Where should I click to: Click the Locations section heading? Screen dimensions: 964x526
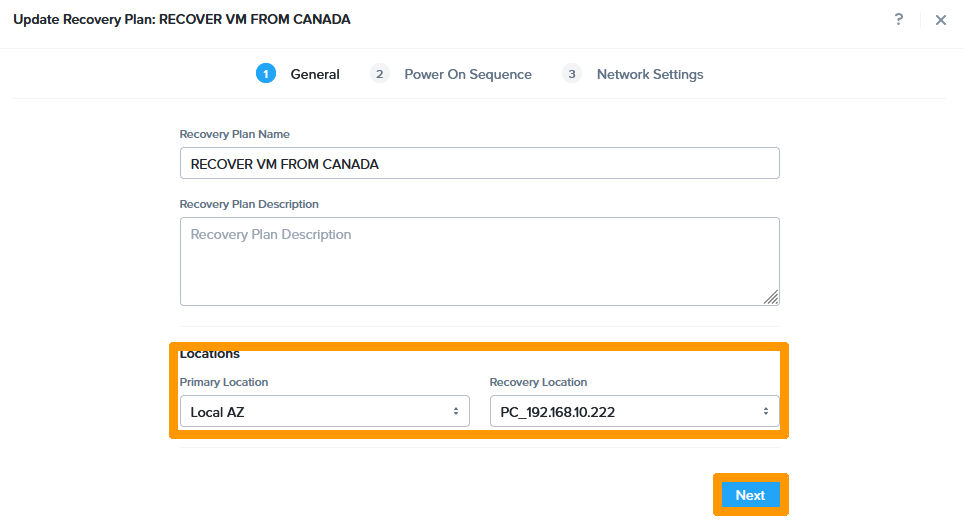pos(210,354)
